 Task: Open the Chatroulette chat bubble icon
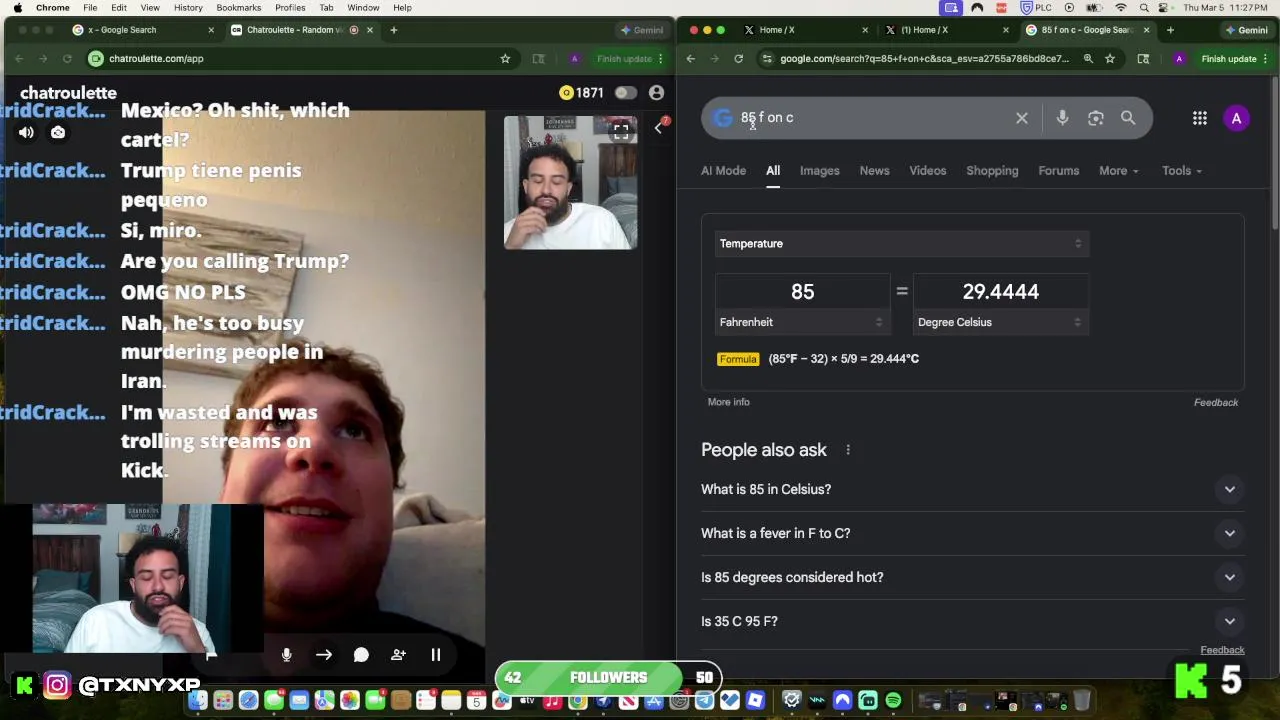tap(361, 655)
